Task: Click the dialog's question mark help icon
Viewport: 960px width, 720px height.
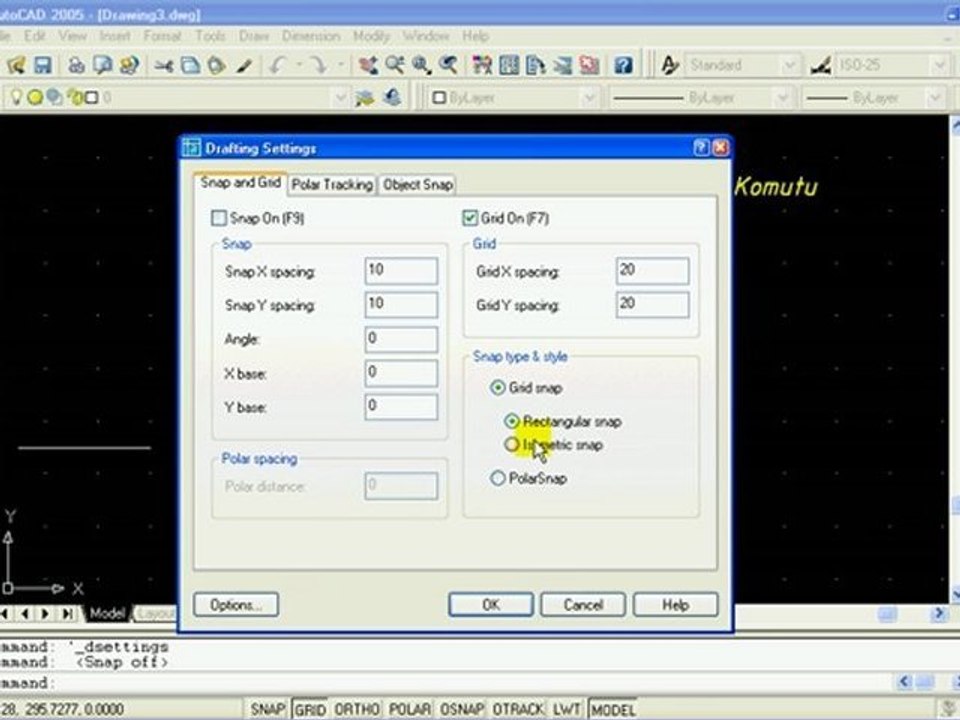Action: coord(702,148)
